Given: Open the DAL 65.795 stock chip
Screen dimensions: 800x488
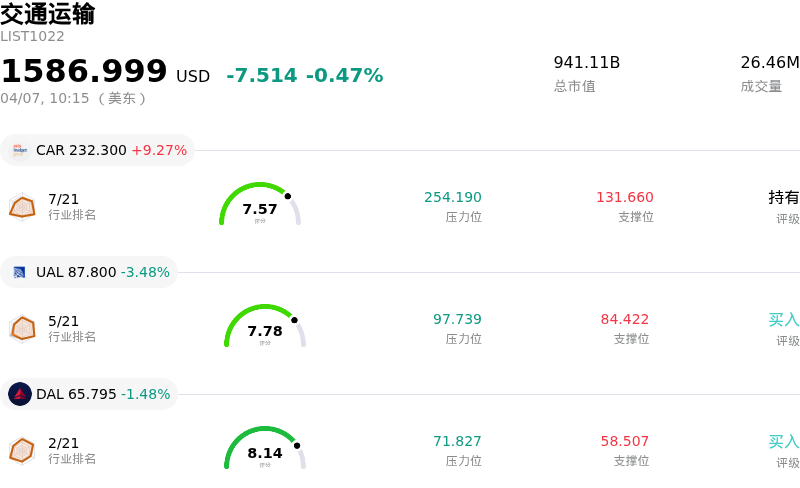Looking at the screenshot, I should [89, 394].
